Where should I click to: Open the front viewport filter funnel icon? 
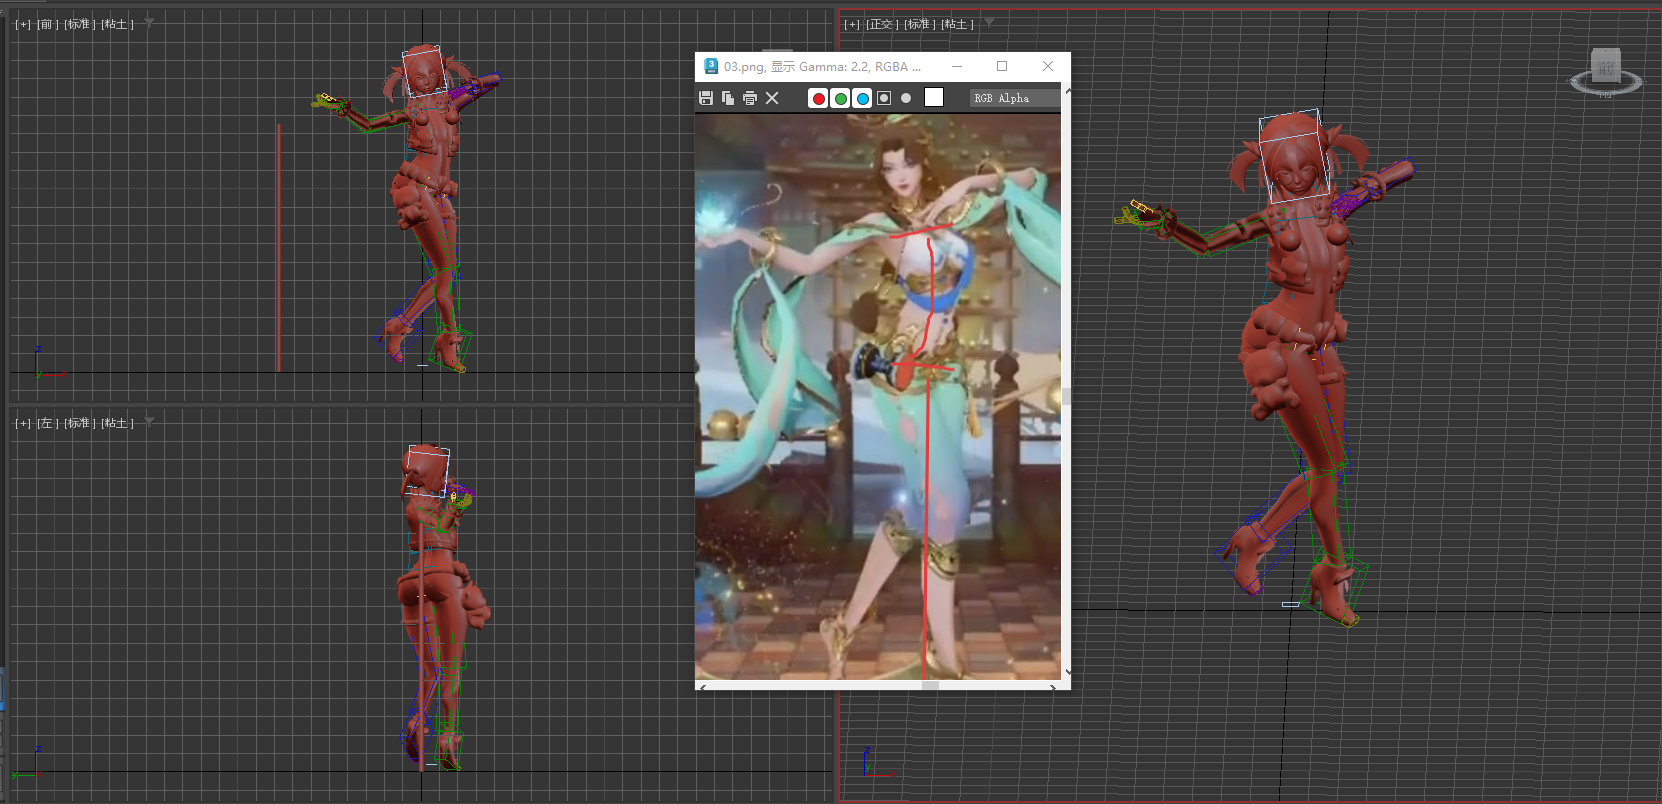click(149, 23)
